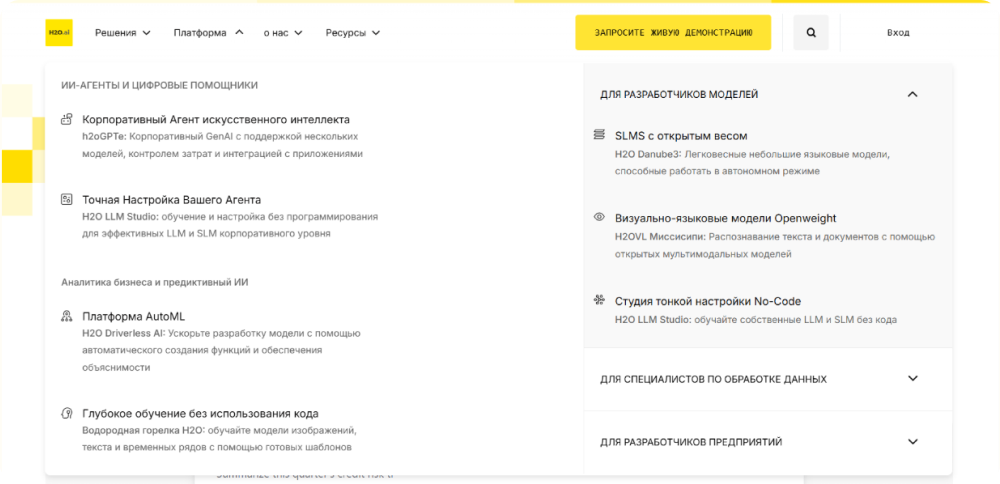Click the H2O Driverless AI description text

pyautogui.click(x=221, y=350)
